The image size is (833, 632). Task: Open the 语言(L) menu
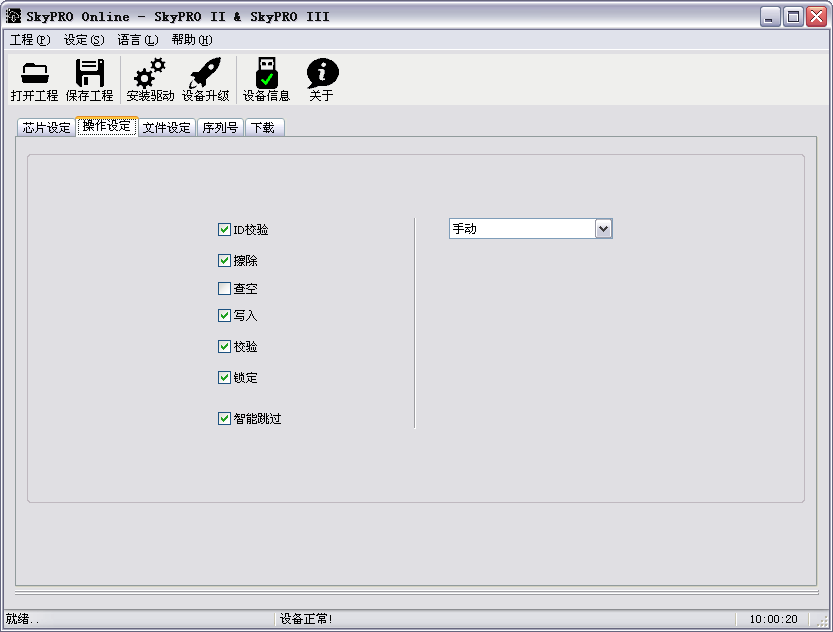[138, 40]
